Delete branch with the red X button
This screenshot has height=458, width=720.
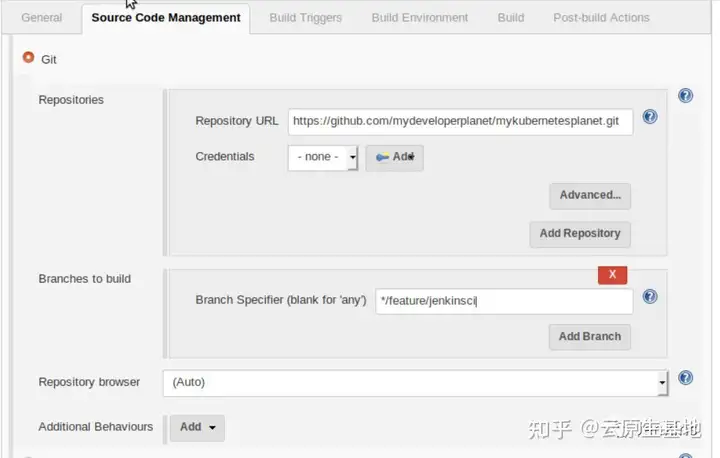click(x=612, y=275)
